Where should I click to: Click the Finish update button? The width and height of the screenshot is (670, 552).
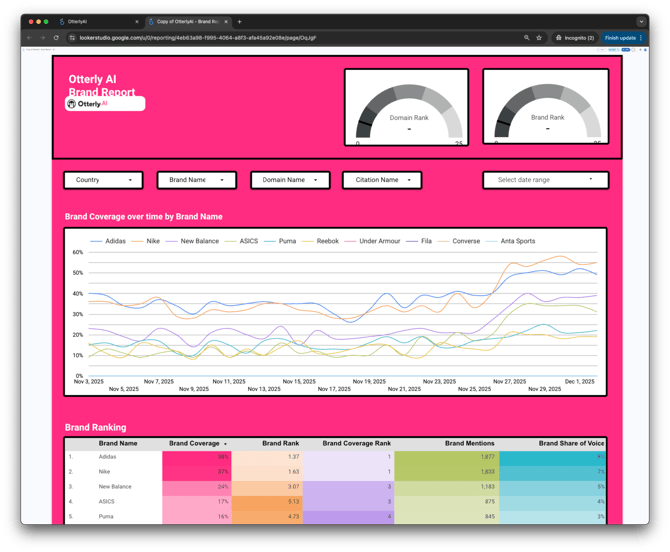pos(623,38)
